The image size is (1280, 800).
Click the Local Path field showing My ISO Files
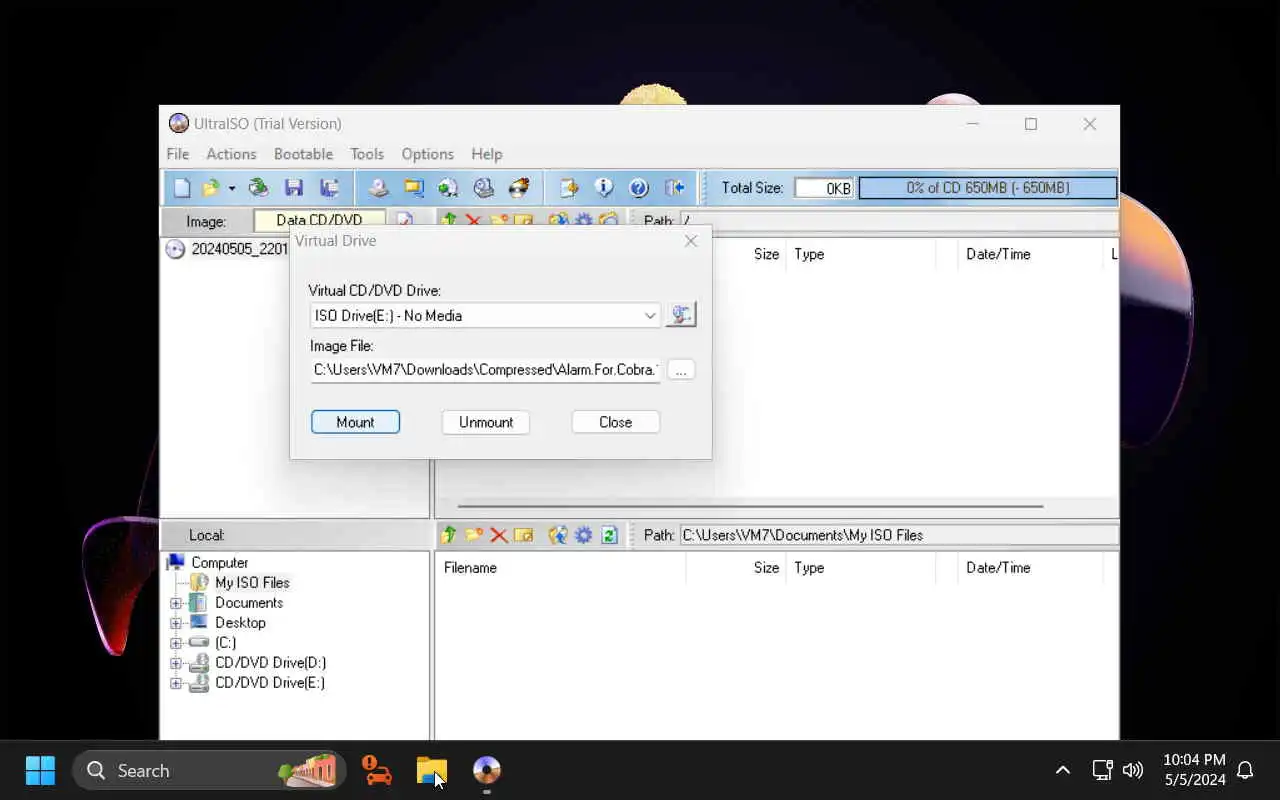899,535
